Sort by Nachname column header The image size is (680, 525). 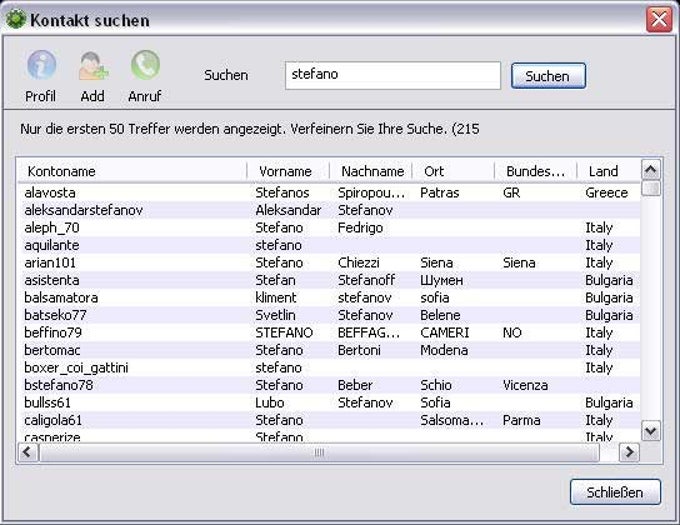point(371,171)
